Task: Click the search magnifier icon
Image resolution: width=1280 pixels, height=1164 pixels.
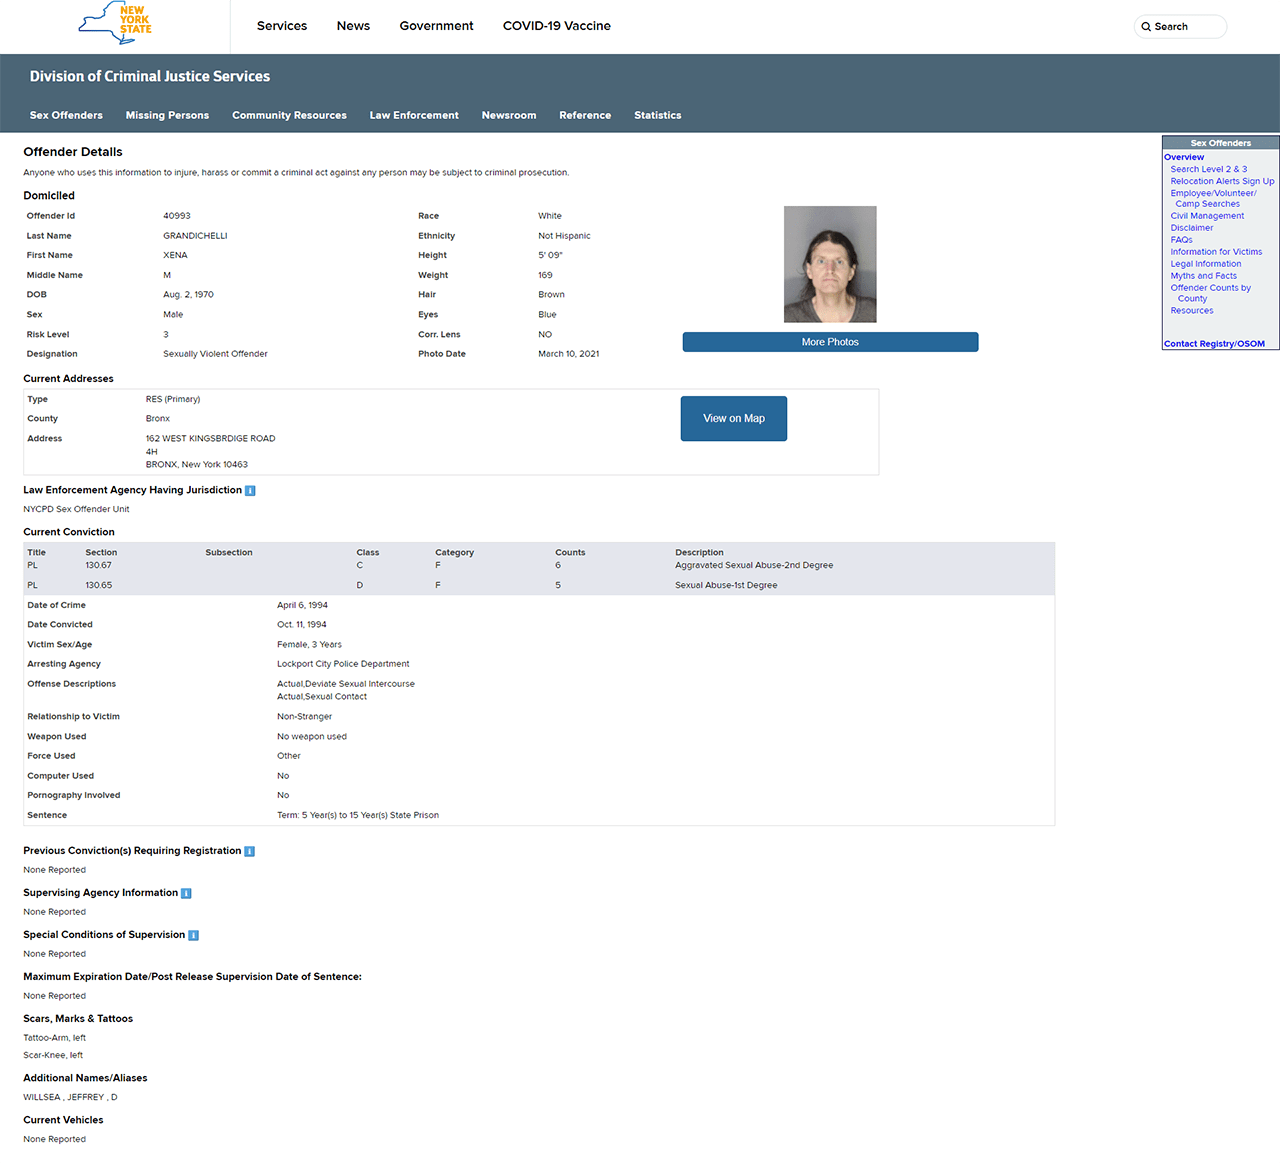Action: [1146, 27]
